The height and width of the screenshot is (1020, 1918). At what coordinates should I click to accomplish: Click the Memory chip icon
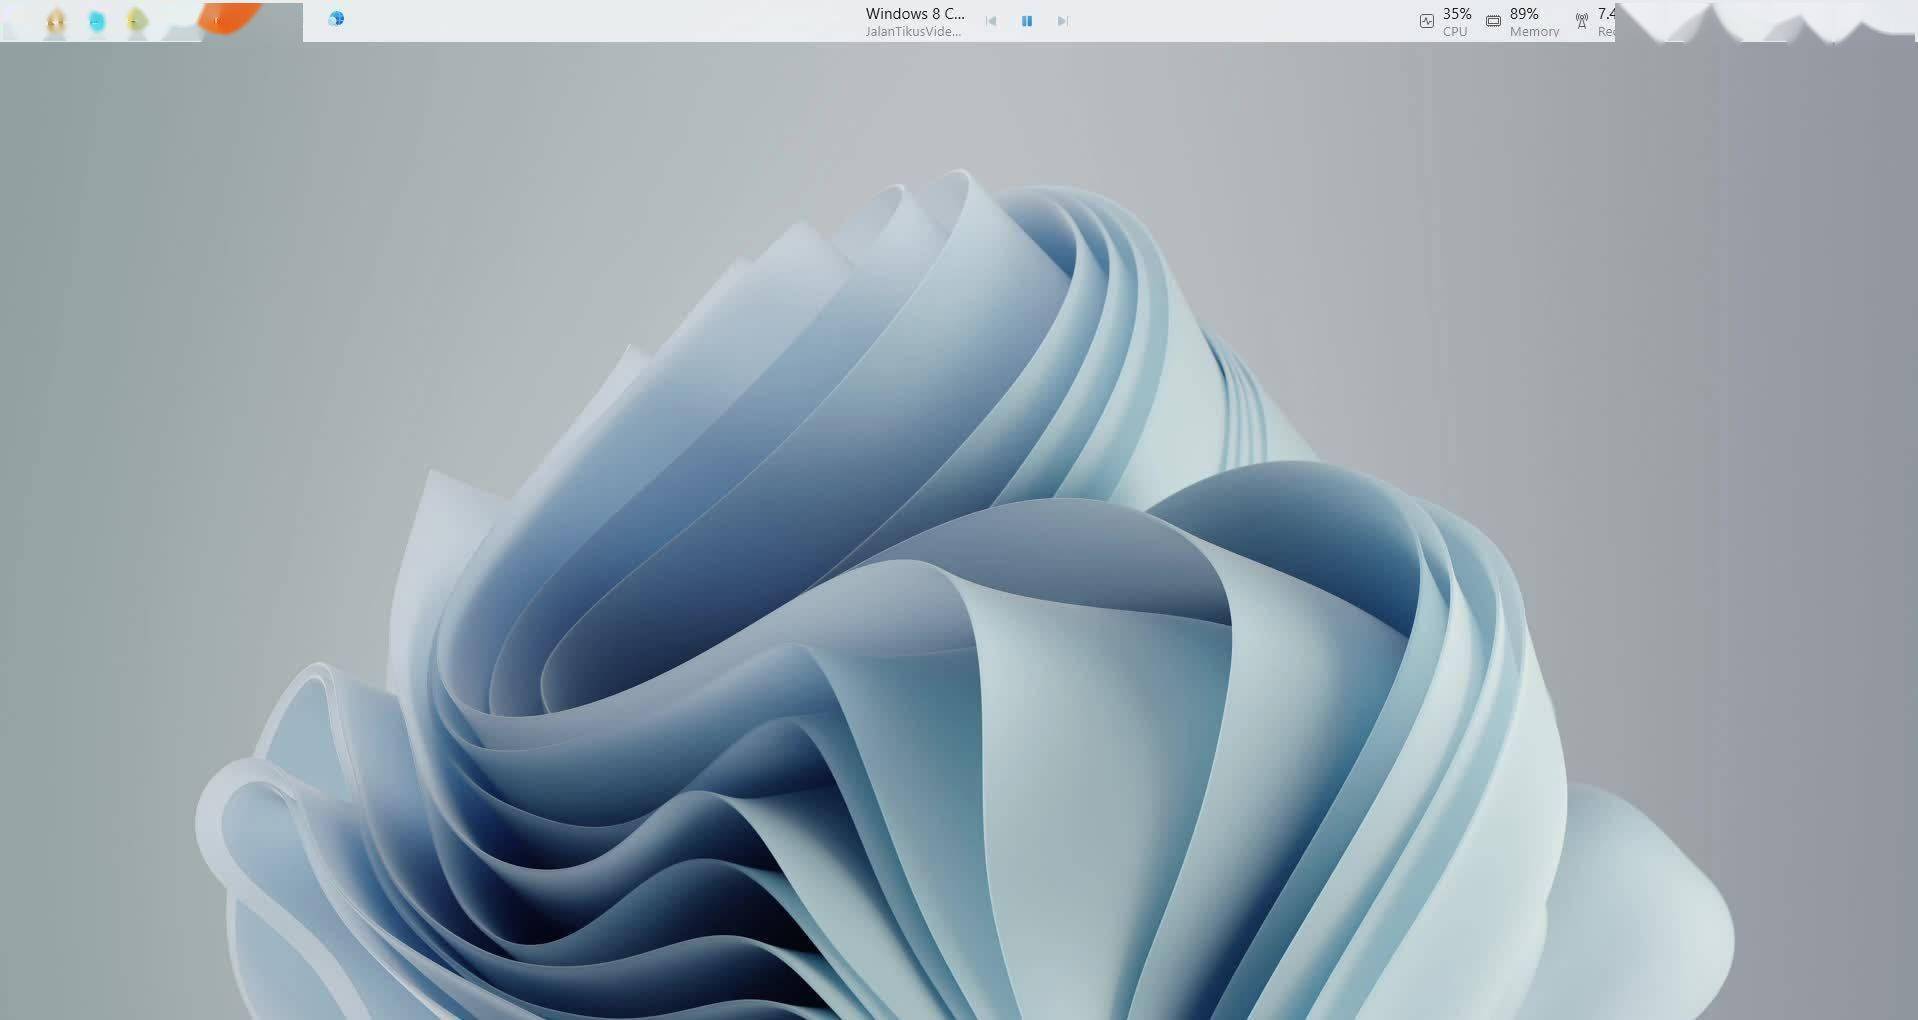click(x=1492, y=21)
